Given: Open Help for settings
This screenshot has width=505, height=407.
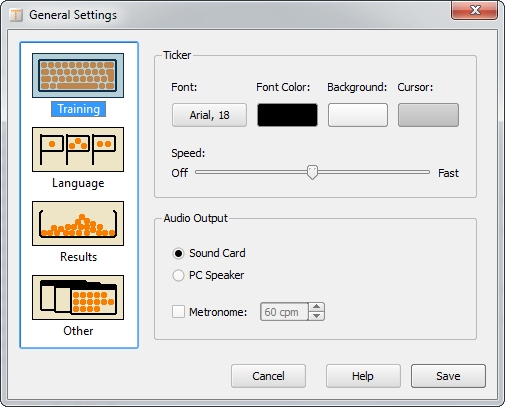Looking at the screenshot, I should coord(363,376).
